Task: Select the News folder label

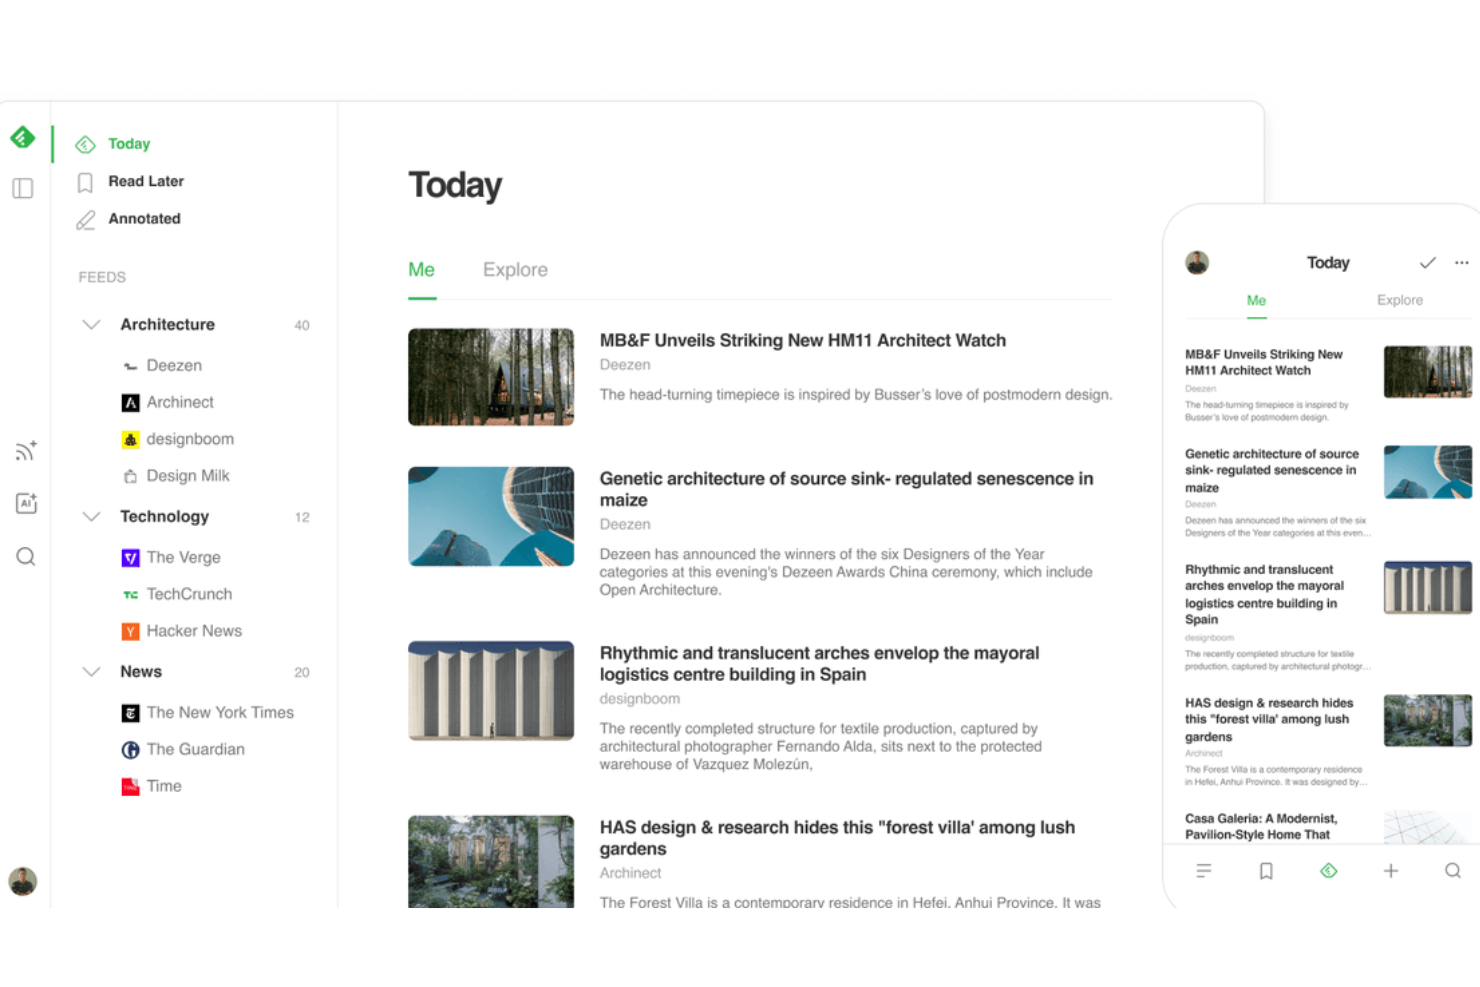Action: tap(141, 672)
